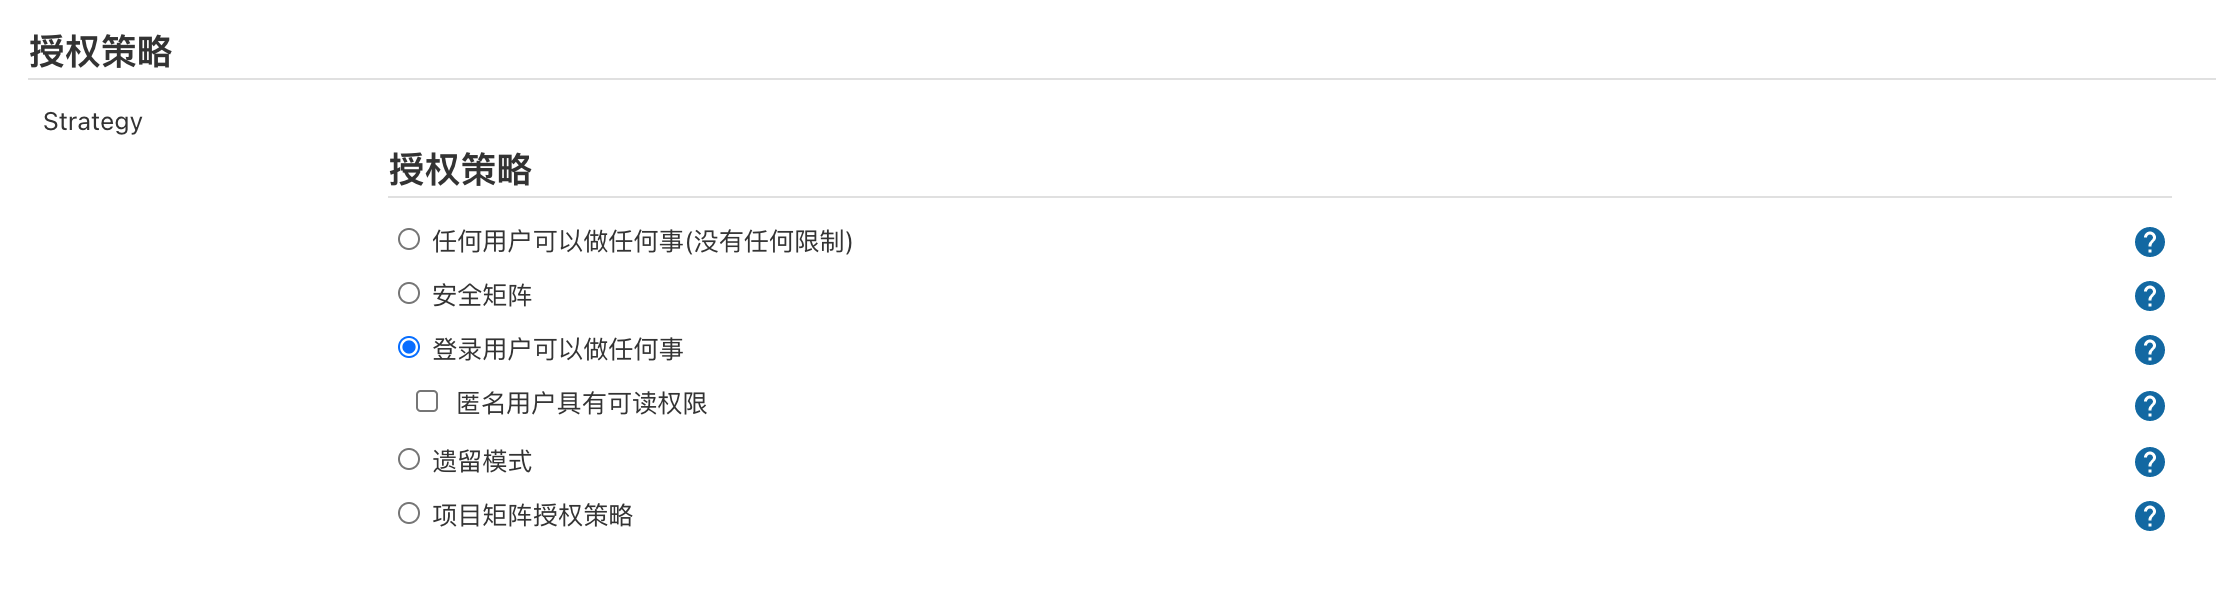The height and width of the screenshot is (592, 2216).
Task: Click the Strategy field label
Action: coord(93,122)
